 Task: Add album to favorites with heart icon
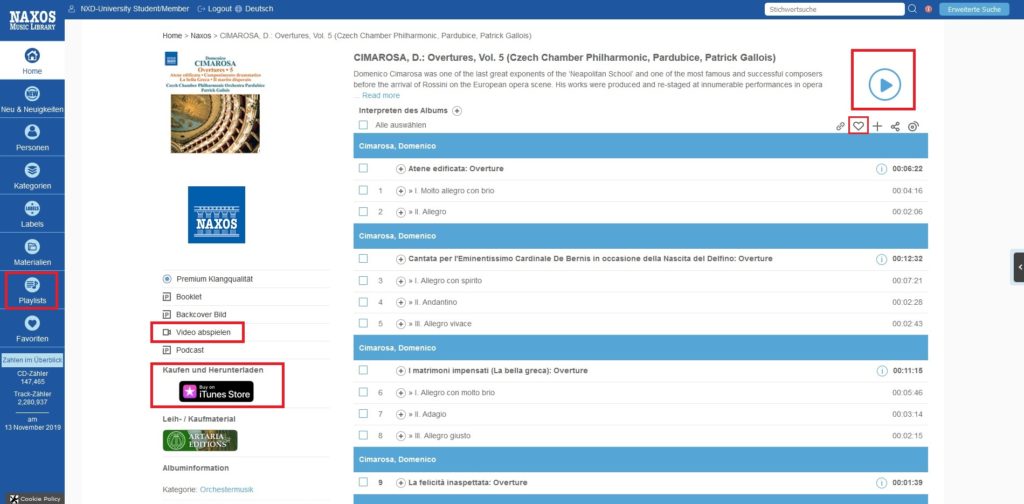(858, 126)
